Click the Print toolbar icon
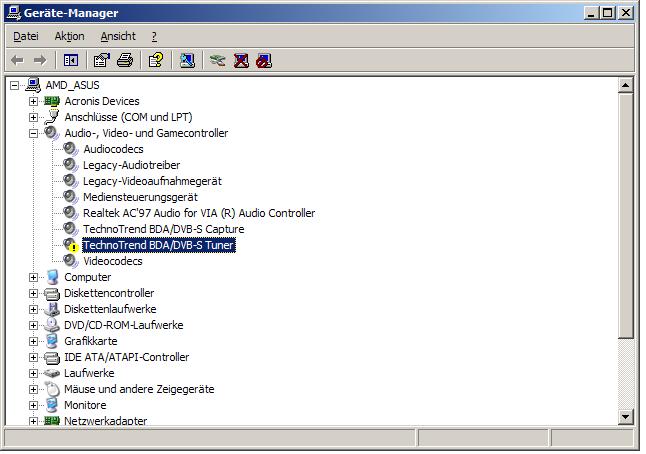The height and width of the screenshot is (454, 646). 125,61
